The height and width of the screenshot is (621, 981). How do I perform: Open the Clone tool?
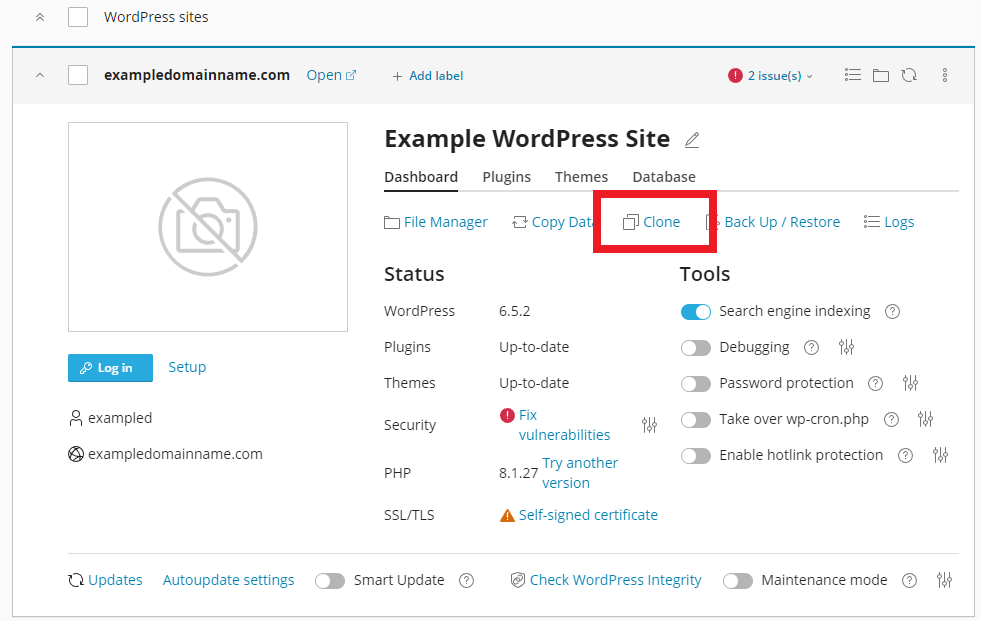coord(654,221)
